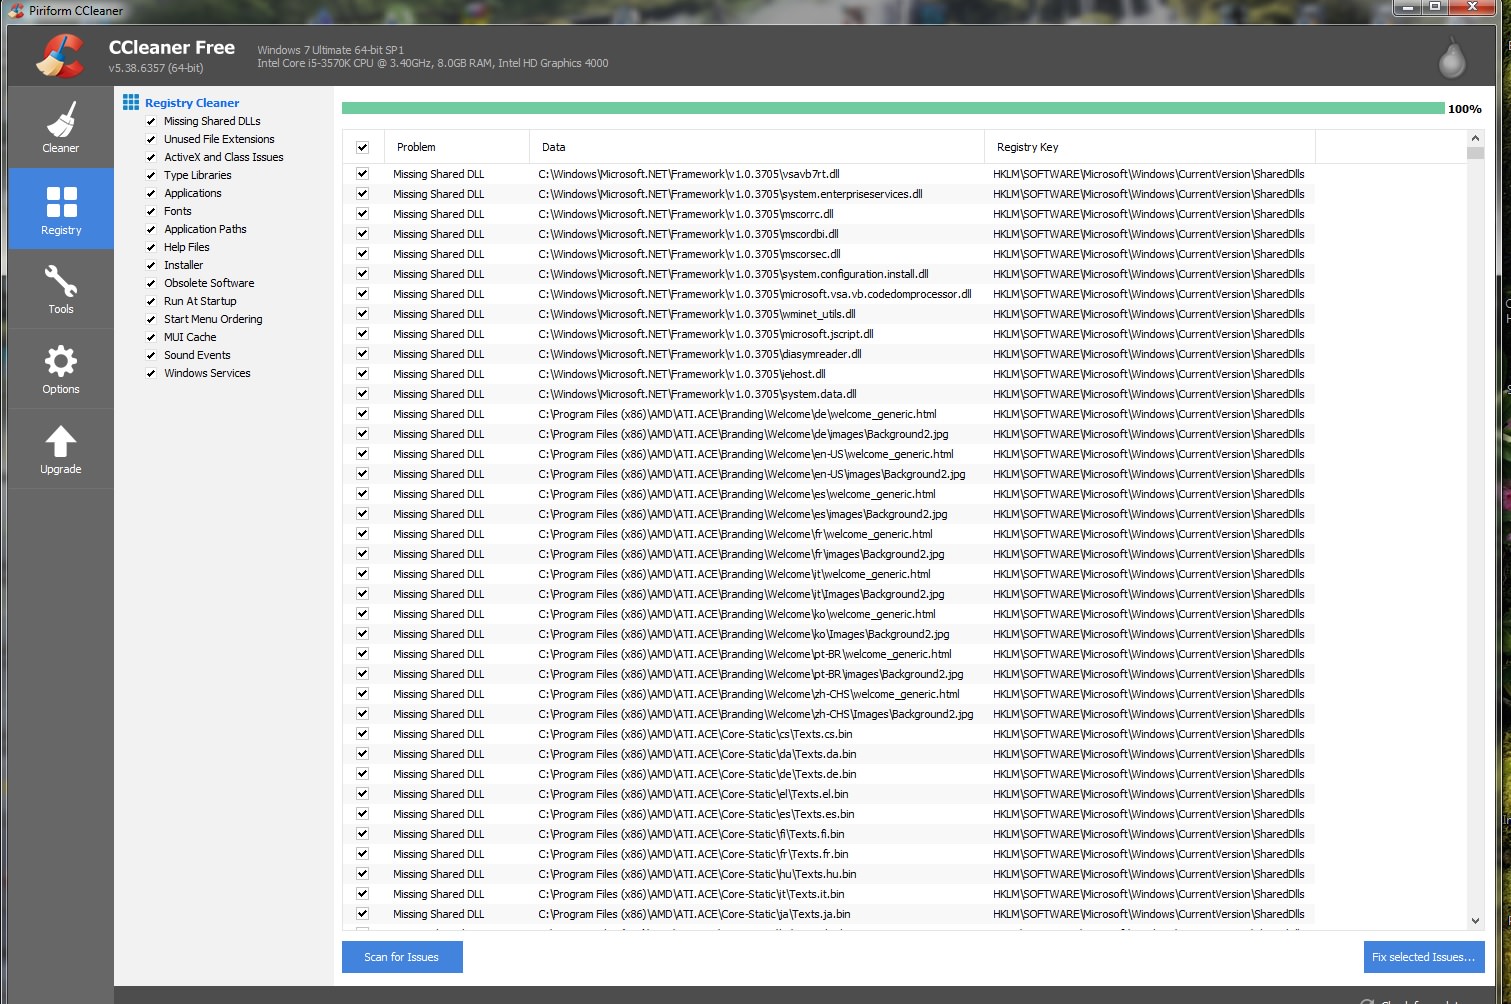Toggle the Fonts checkbox

point(151,212)
